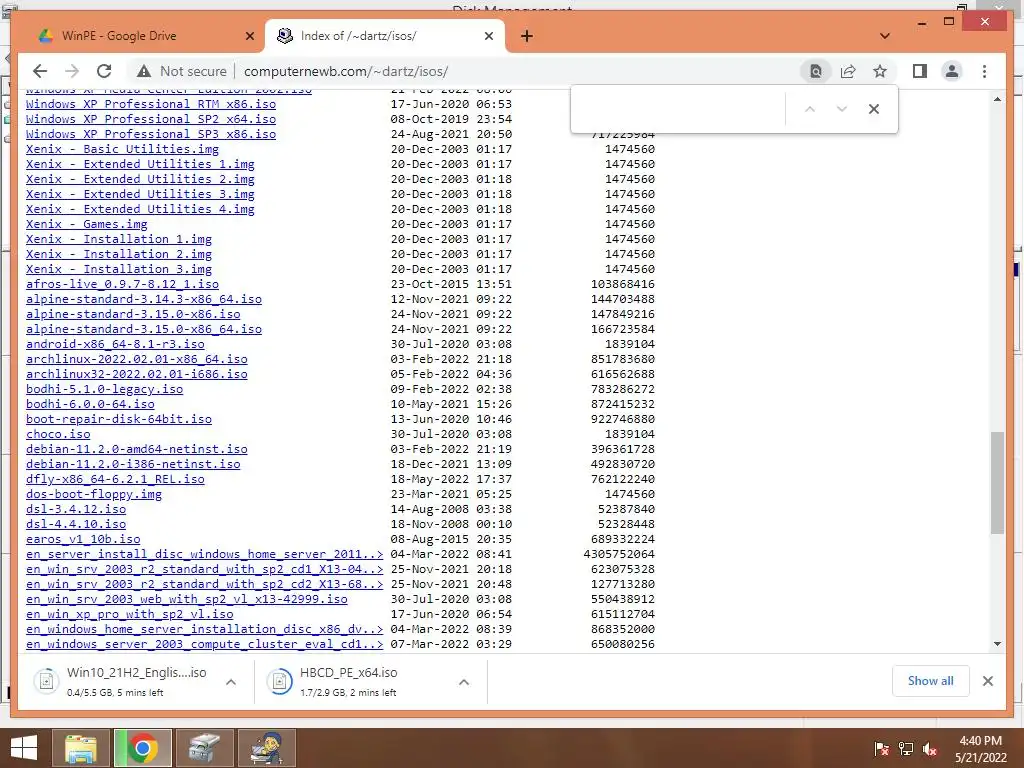Click the address bar URL
The width and height of the screenshot is (1024, 768).
(x=346, y=71)
